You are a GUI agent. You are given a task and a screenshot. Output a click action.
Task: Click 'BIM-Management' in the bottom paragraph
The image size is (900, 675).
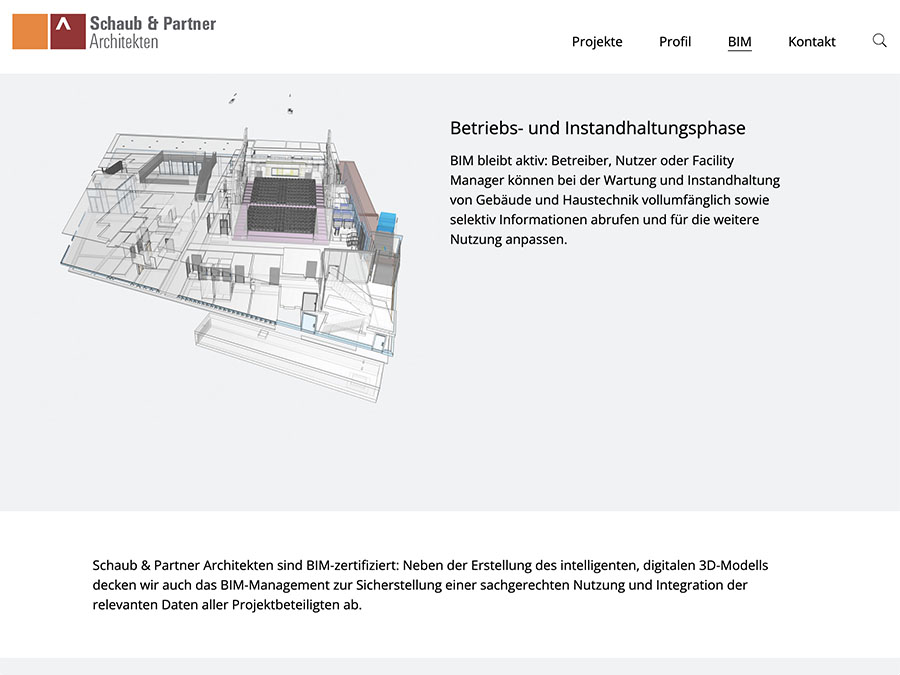click(258, 585)
